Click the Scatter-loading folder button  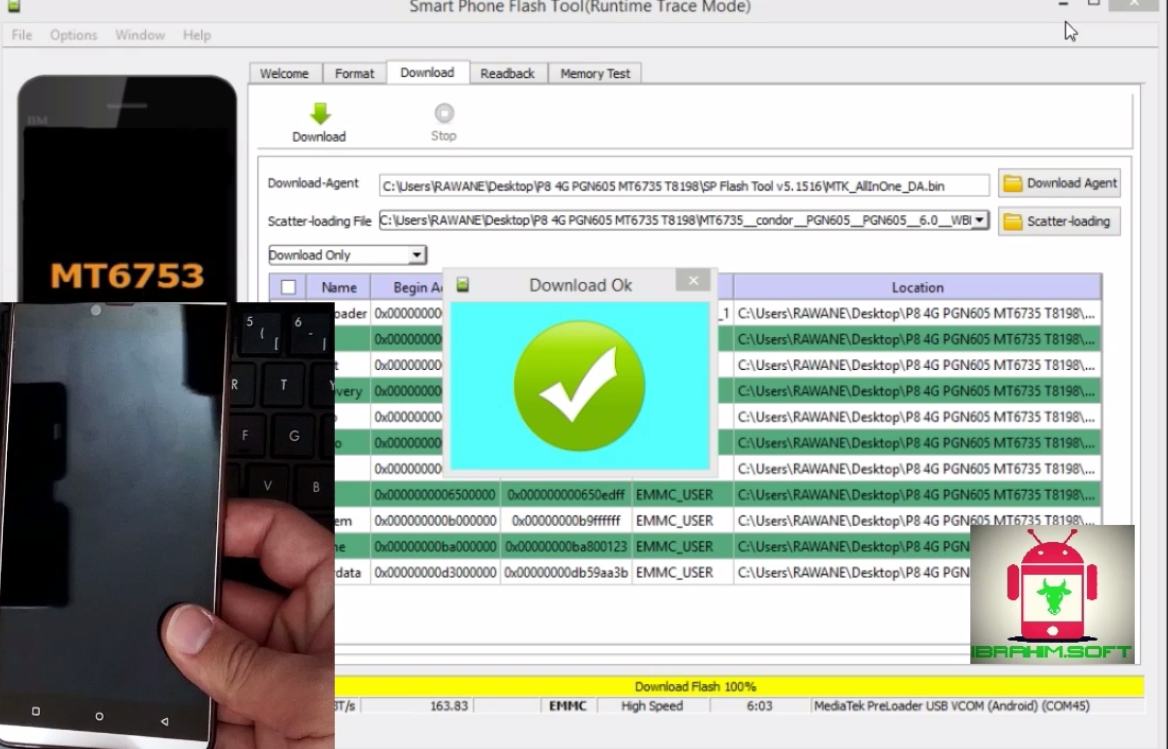click(x=1058, y=221)
